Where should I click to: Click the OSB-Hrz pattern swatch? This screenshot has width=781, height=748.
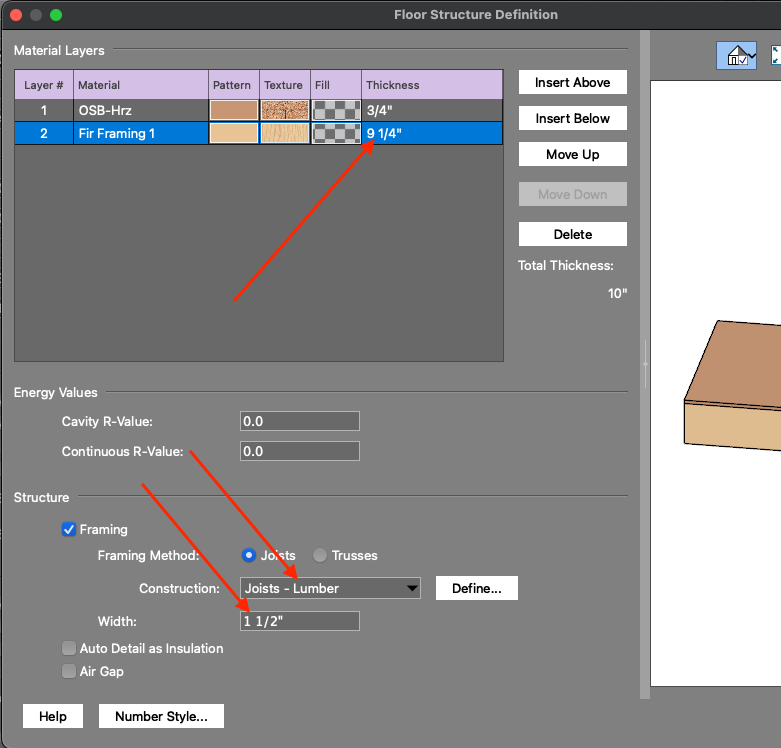click(234, 110)
